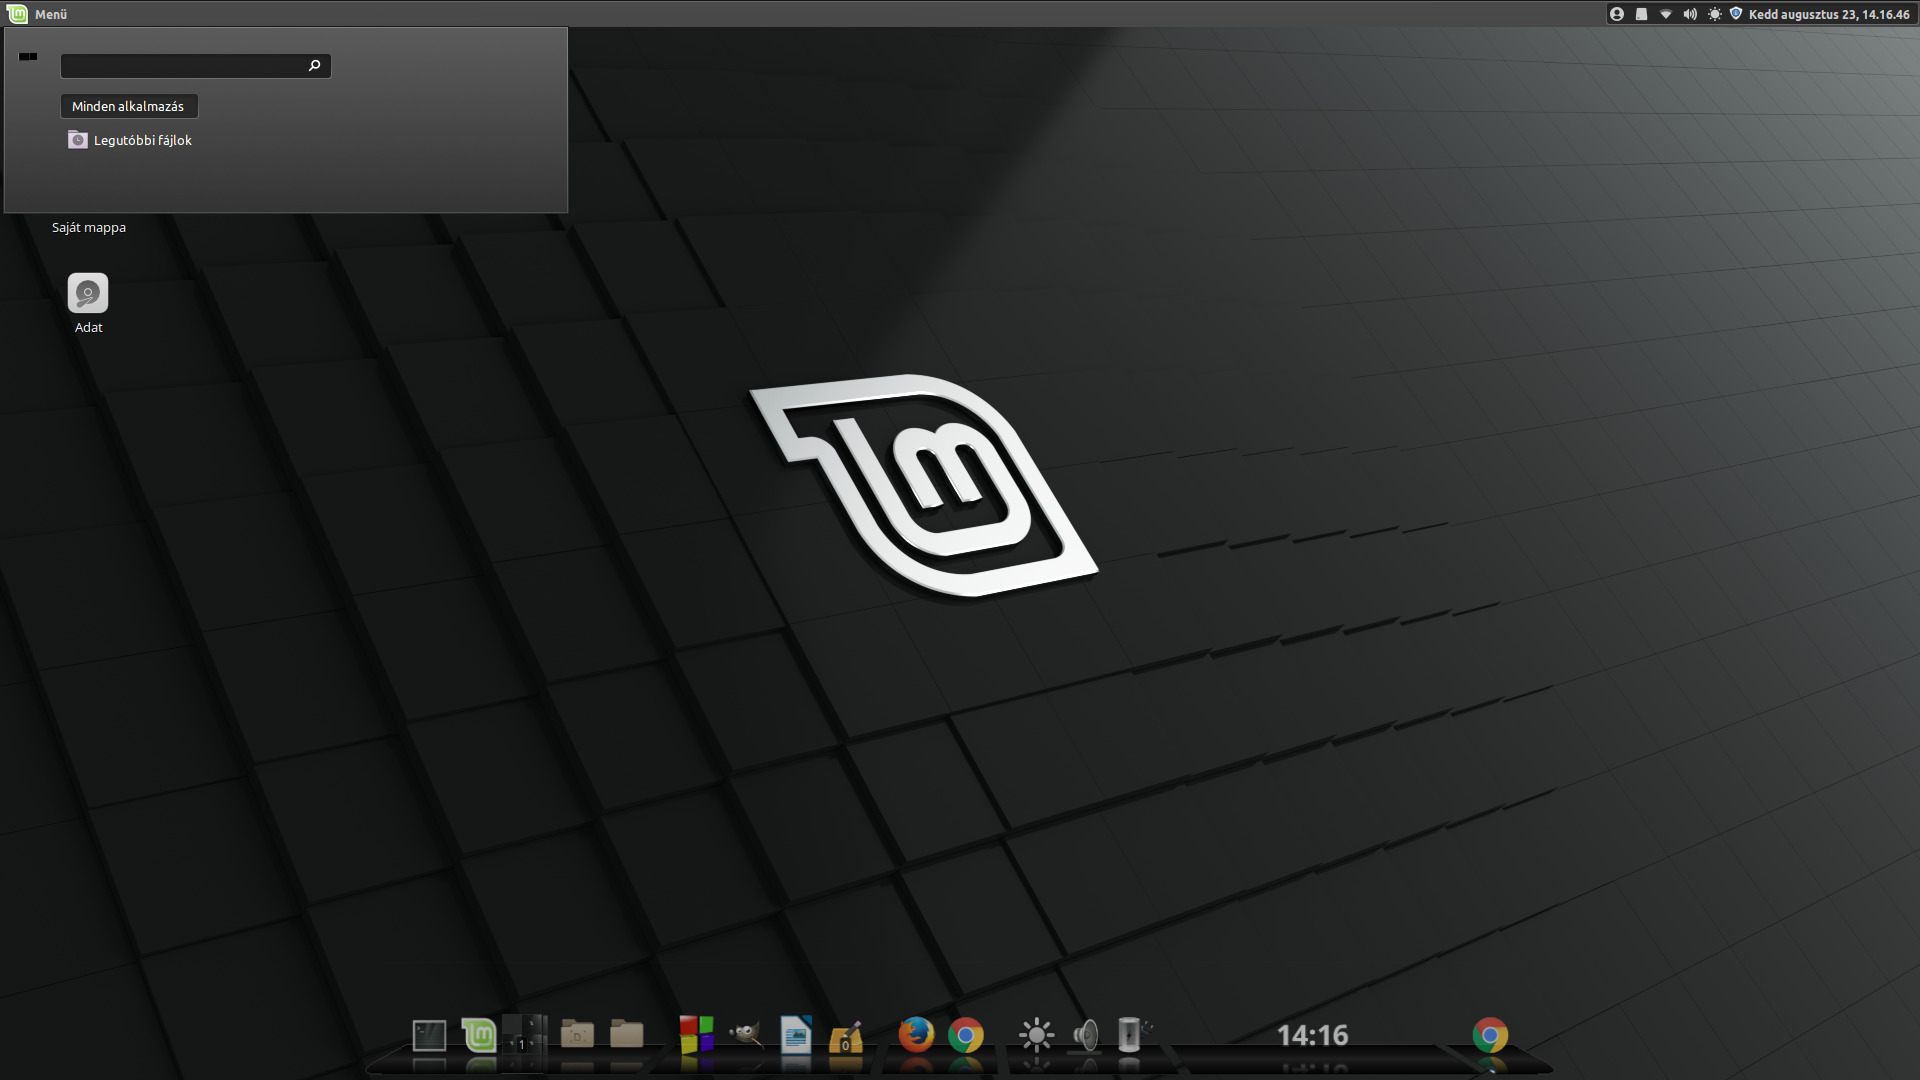The height and width of the screenshot is (1080, 1920).
Task: Select the Minden alkalmazás button
Action: click(129, 106)
